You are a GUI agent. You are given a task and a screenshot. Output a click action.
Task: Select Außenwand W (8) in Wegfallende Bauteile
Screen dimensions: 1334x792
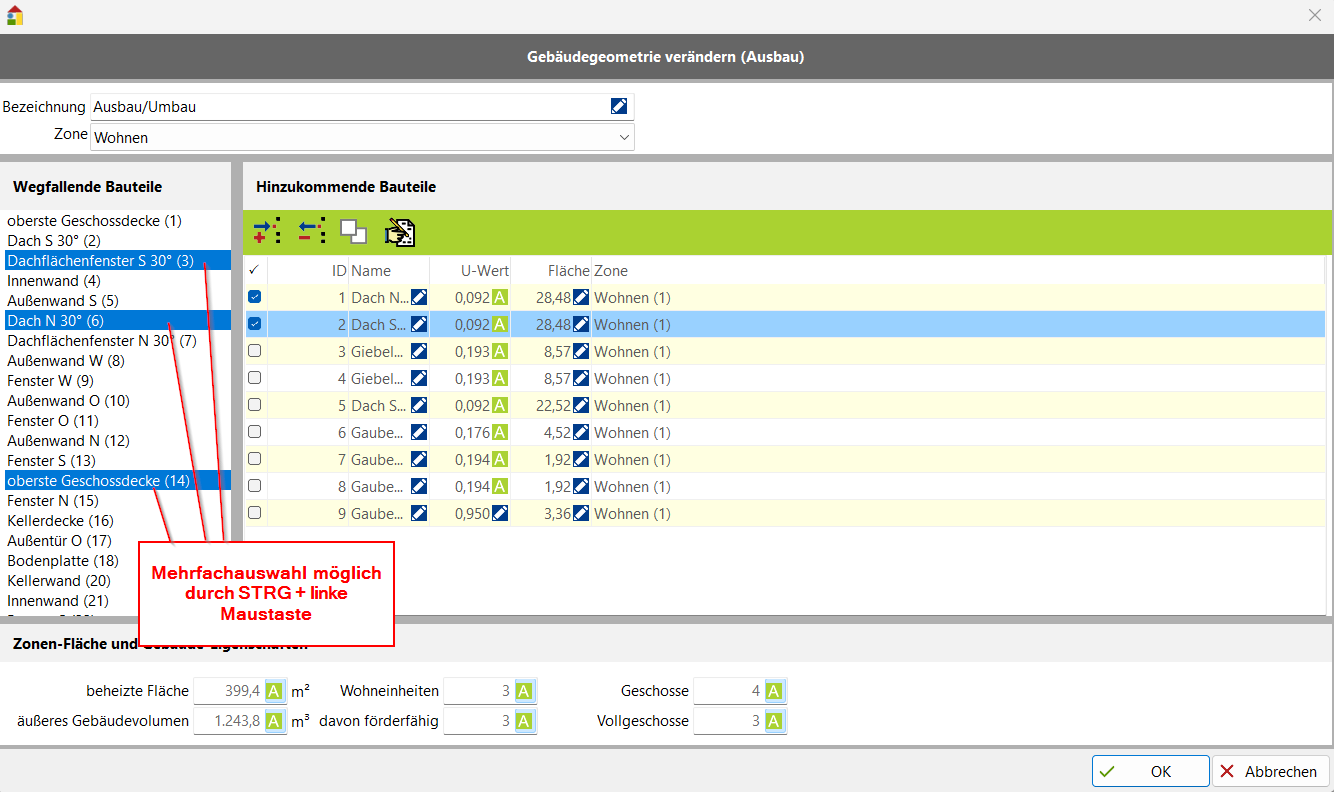click(66, 361)
